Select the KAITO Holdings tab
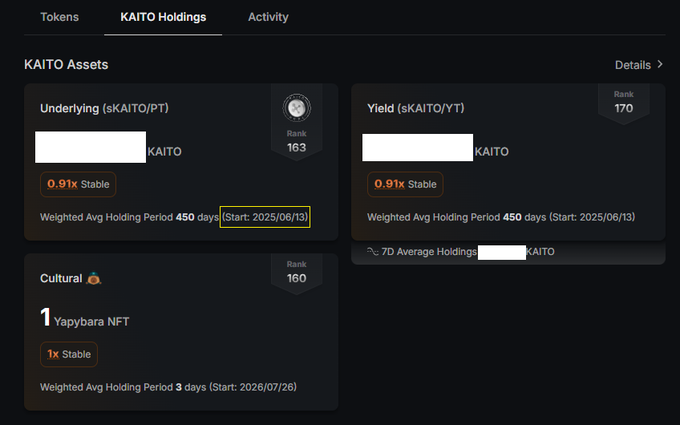The height and width of the screenshot is (425, 680). 163,17
